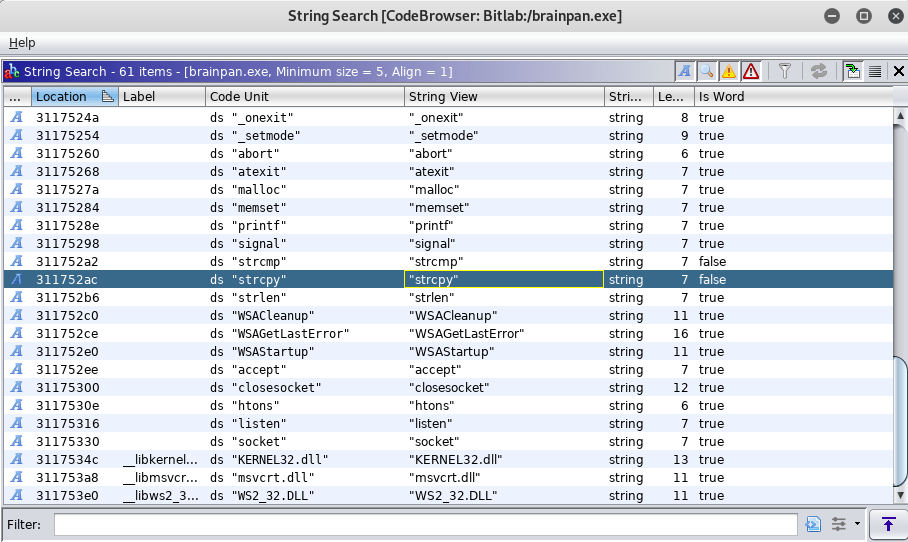Viewport: 908px width, 542px height.
Task: Click the String Search abc panel icon
Action: (x=12, y=71)
